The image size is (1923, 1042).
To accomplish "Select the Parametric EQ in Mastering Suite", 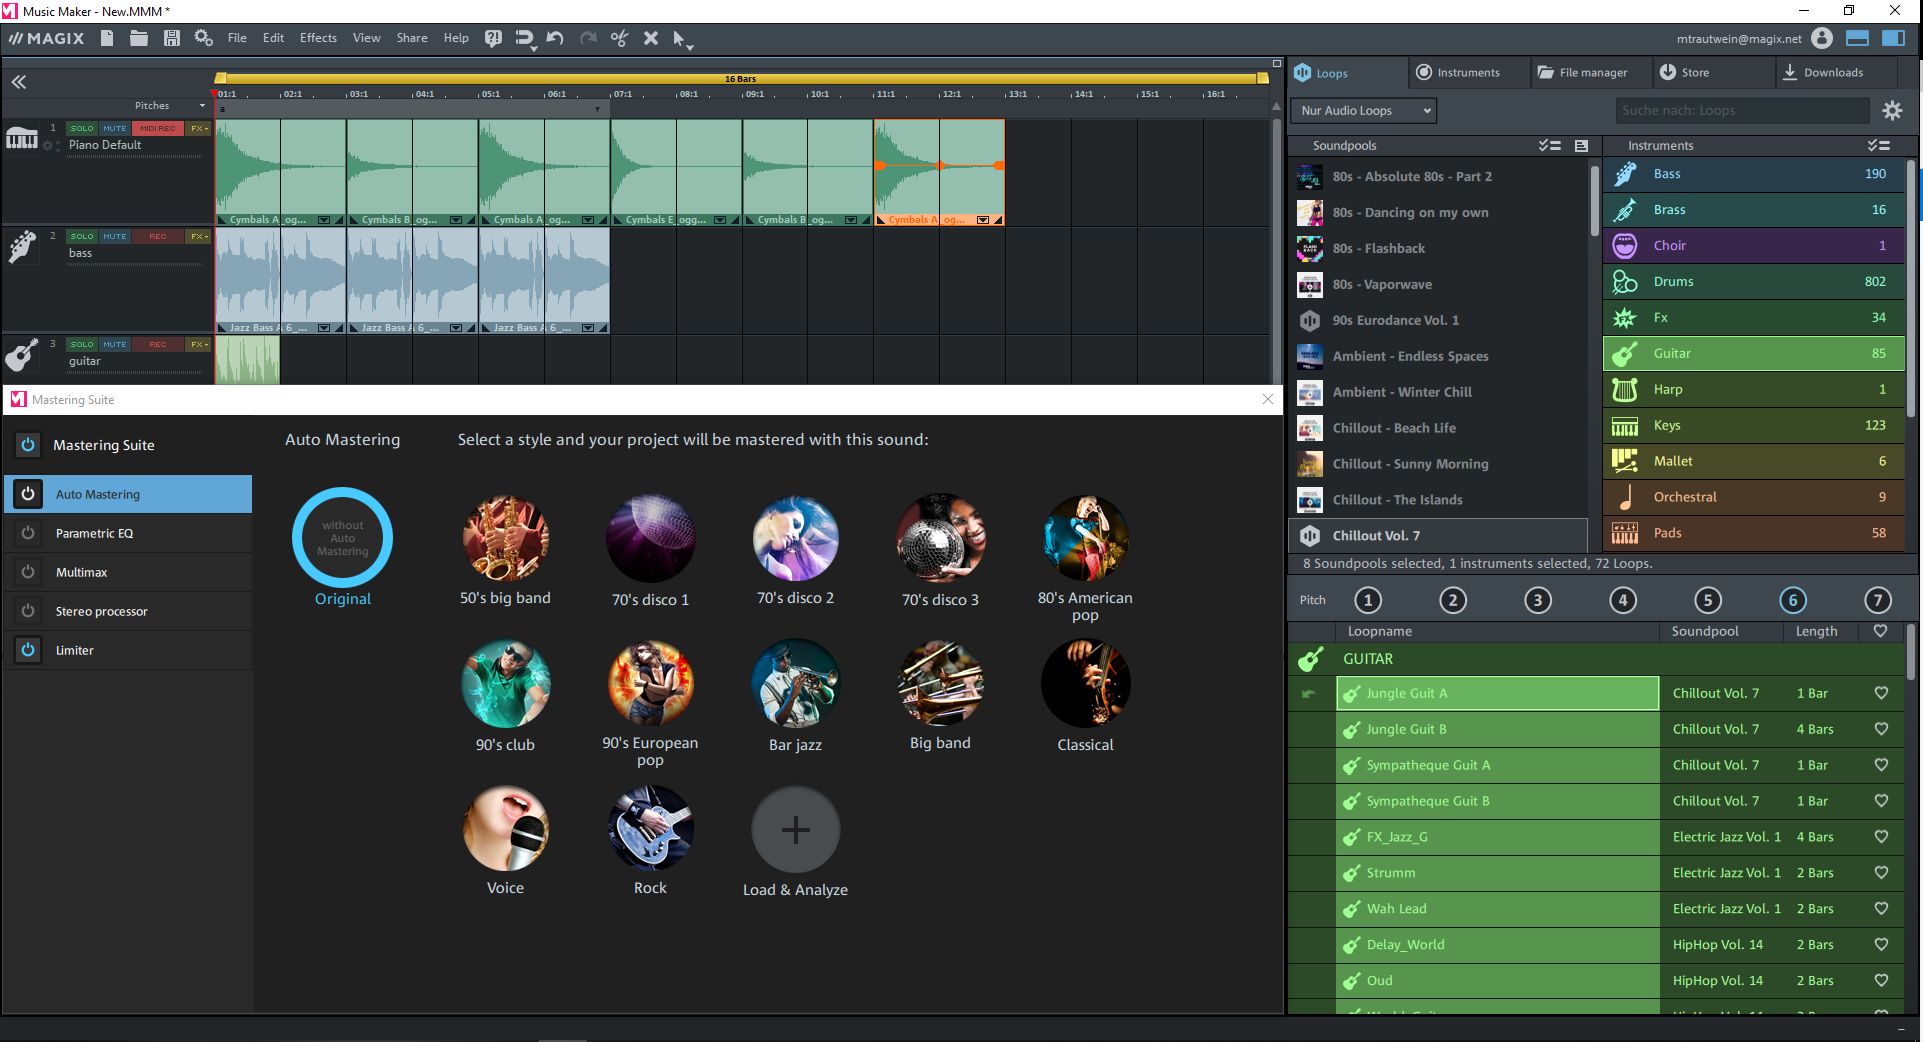I will [95, 533].
